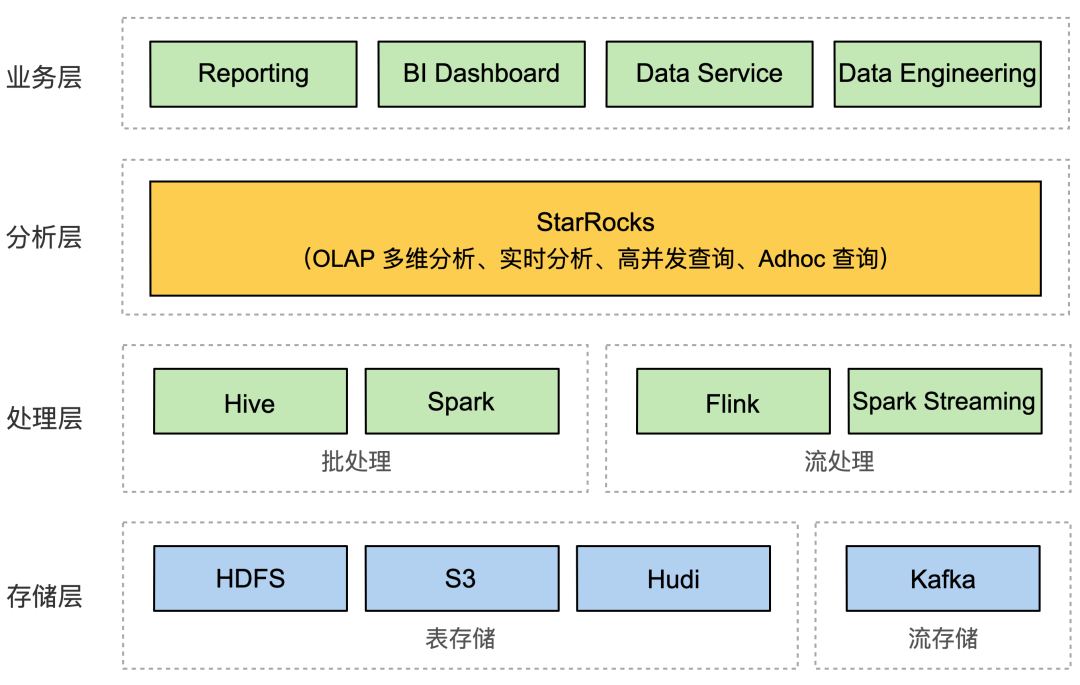Click the 批处理 caption

click(x=356, y=462)
